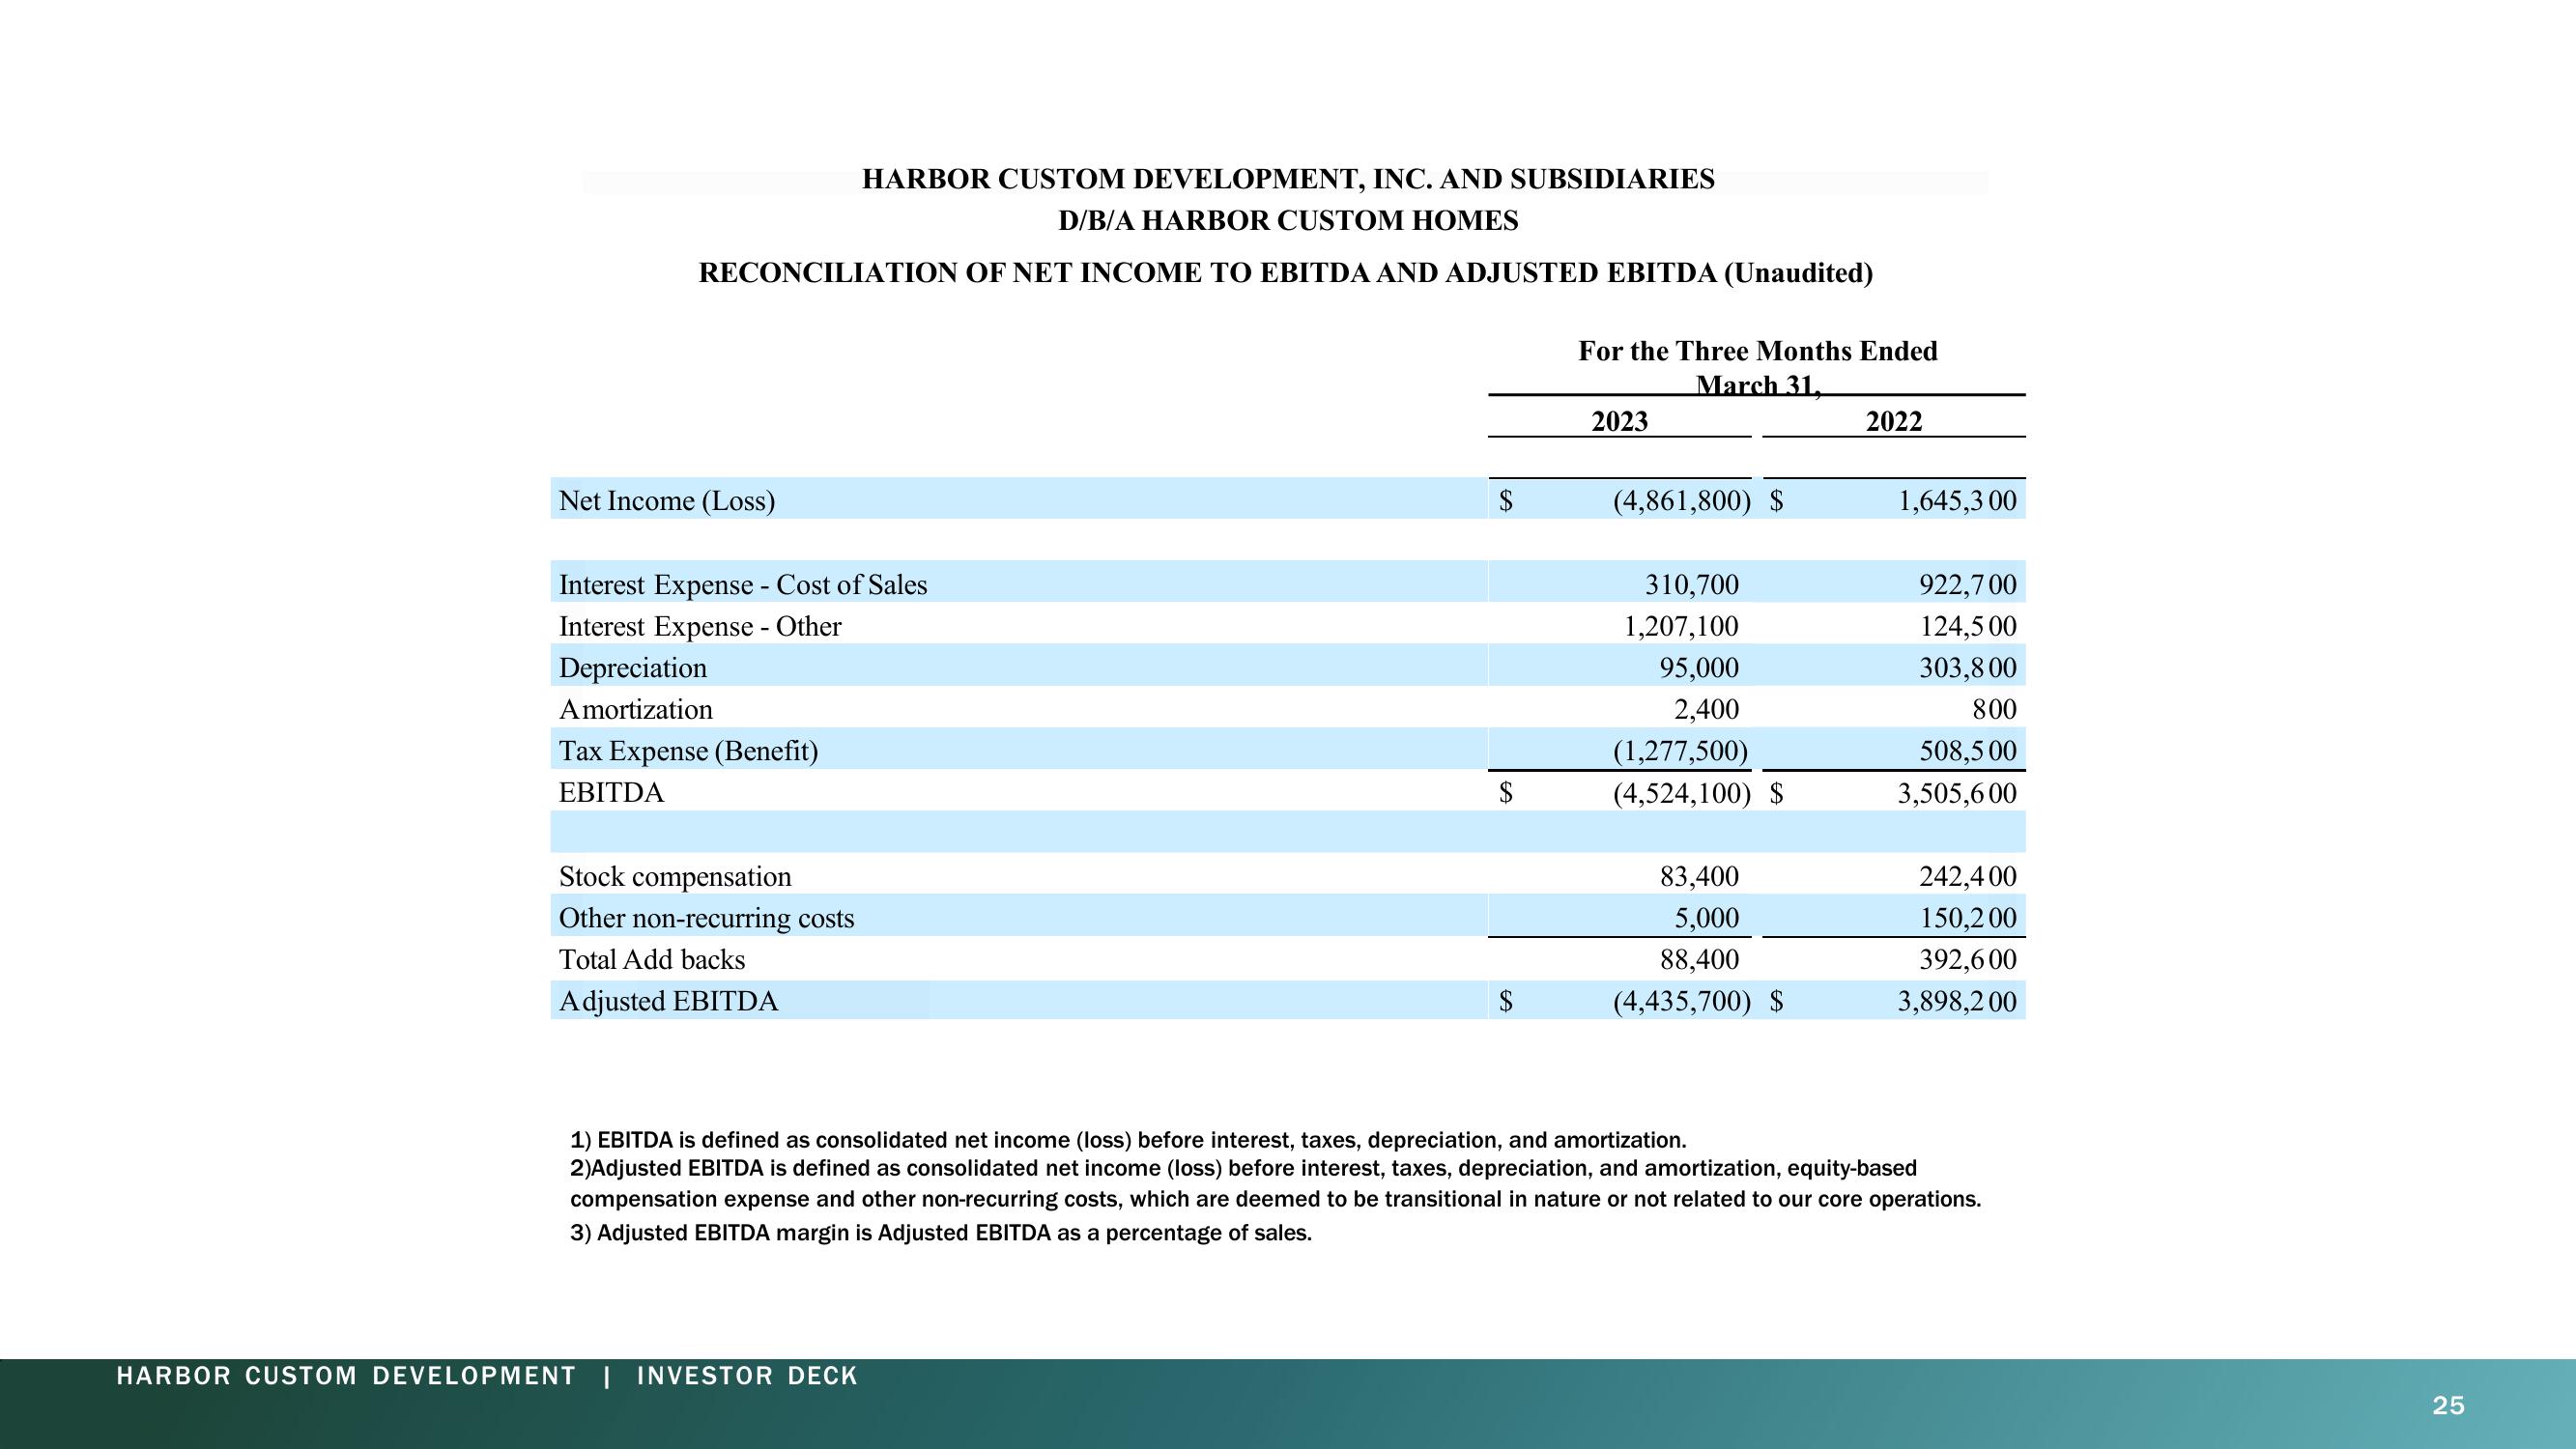Click 'INVESTOR DECK' in the footer
This screenshot has width=2576, height=1449.
(x=747, y=1376)
